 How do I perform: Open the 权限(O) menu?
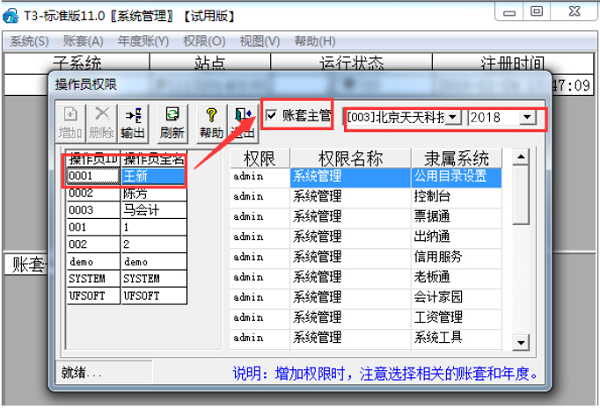click(x=204, y=41)
